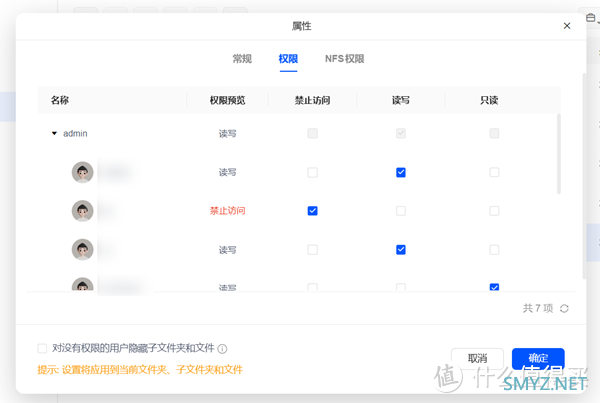Click the third user avatar under admin
This screenshot has width=600, height=403.
(x=83, y=249)
